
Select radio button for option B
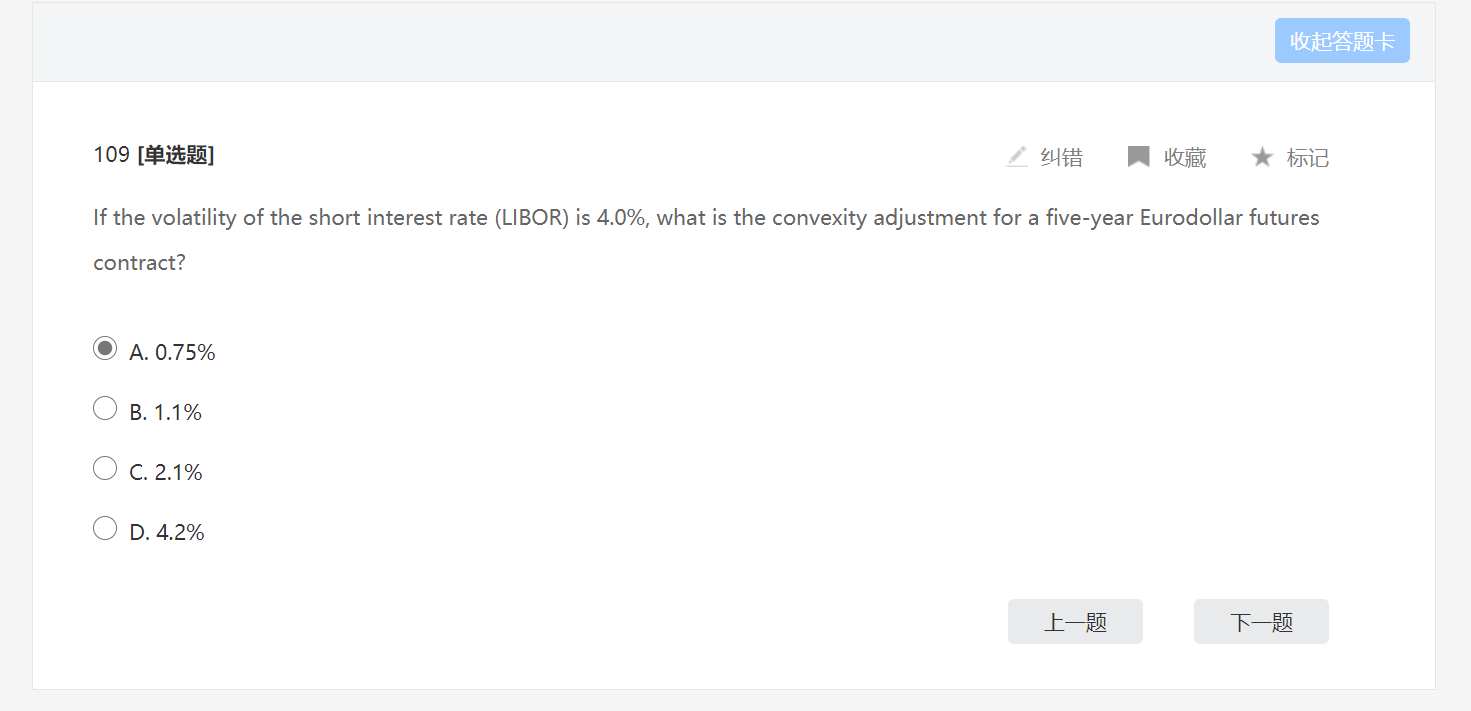(x=105, y=408)
